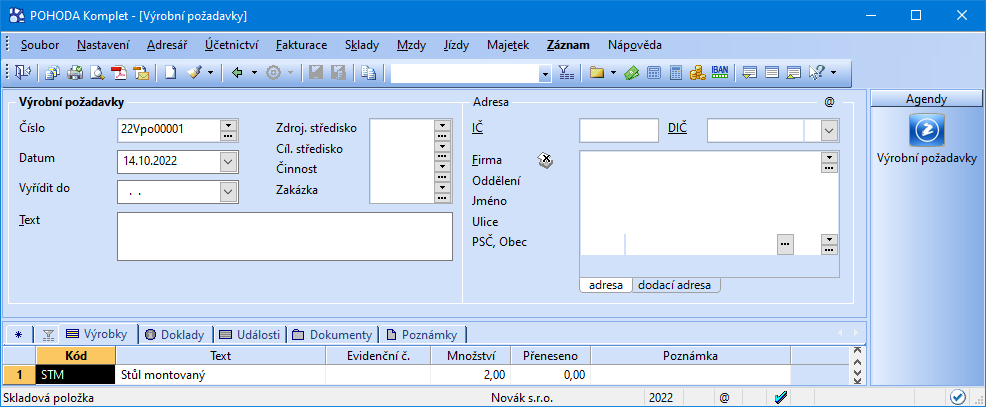The width and height of the screenshot is (986, 407).
Task: Click the asterisk tab left of table tabs
Action: (18, 335)
